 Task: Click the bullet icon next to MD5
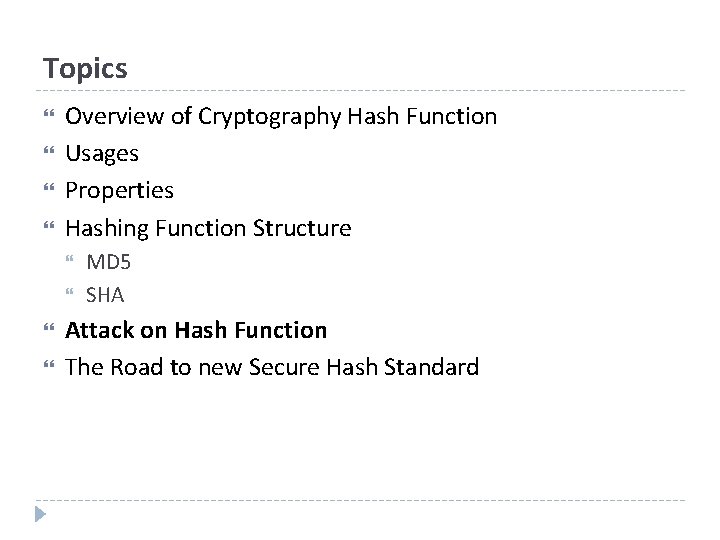pos(70,259)
